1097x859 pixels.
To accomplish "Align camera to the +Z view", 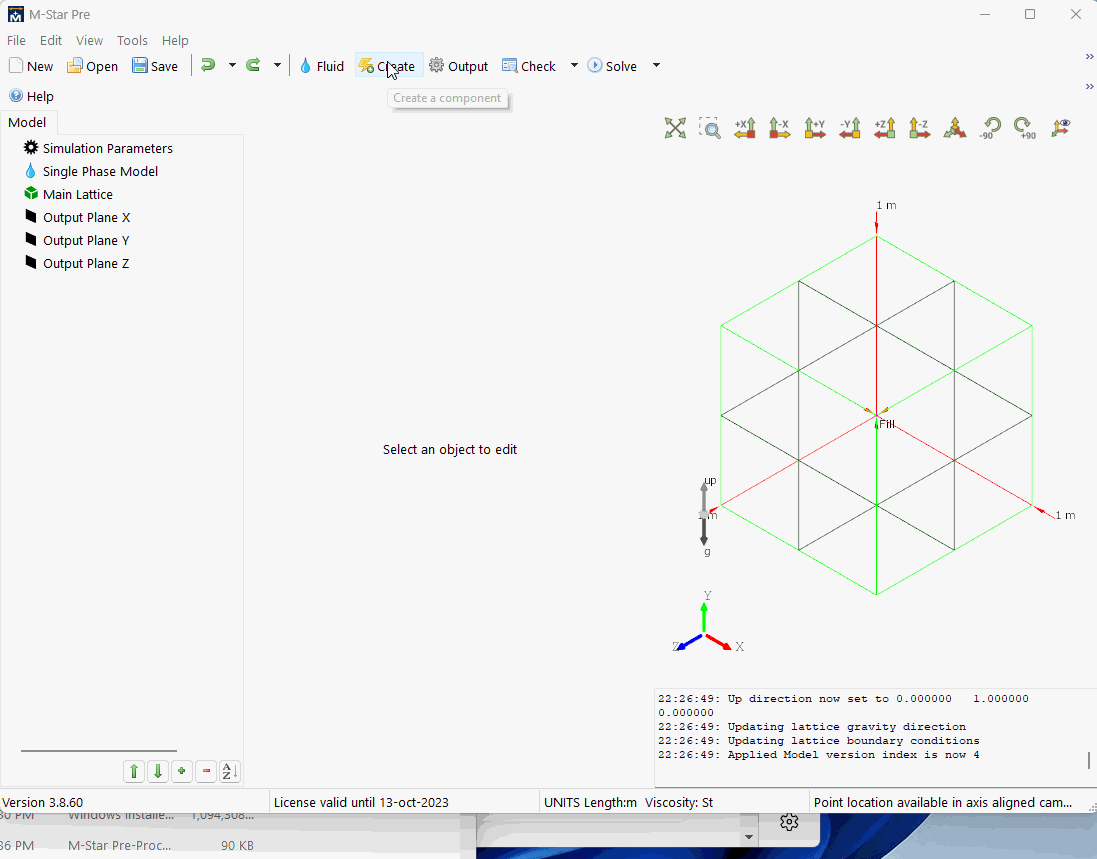I will [x=885, y=128].
